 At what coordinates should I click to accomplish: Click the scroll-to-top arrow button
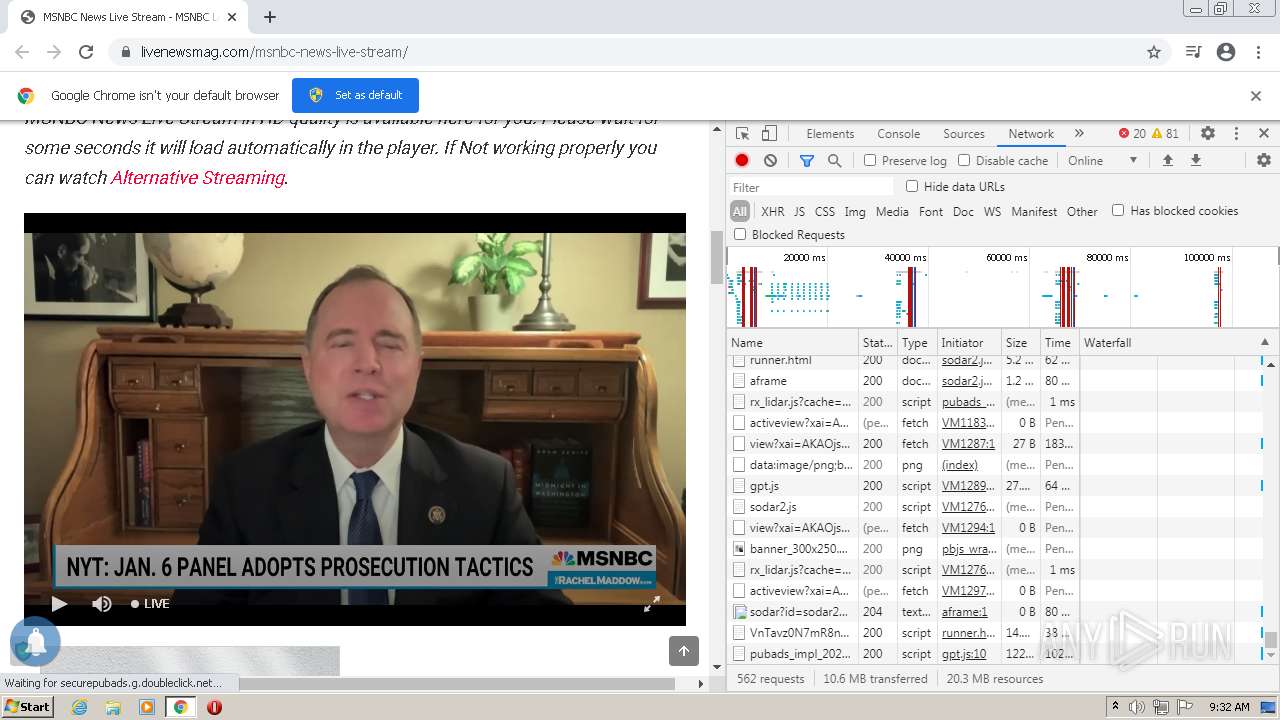pos(684,651)
